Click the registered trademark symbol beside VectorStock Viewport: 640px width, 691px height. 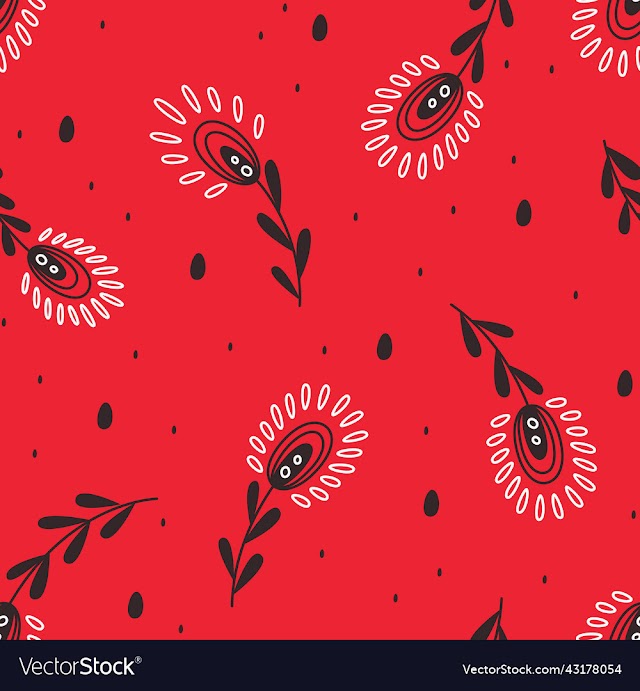click(138, 660)
